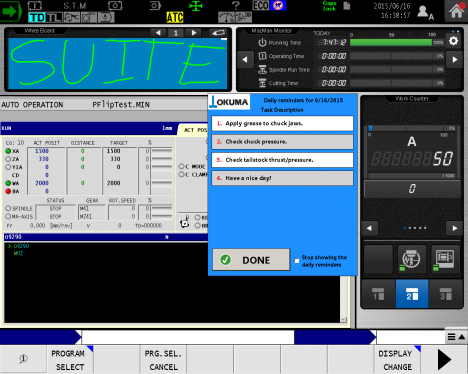
Task: Click the WA axis indicator
Action: coord(8,183)
